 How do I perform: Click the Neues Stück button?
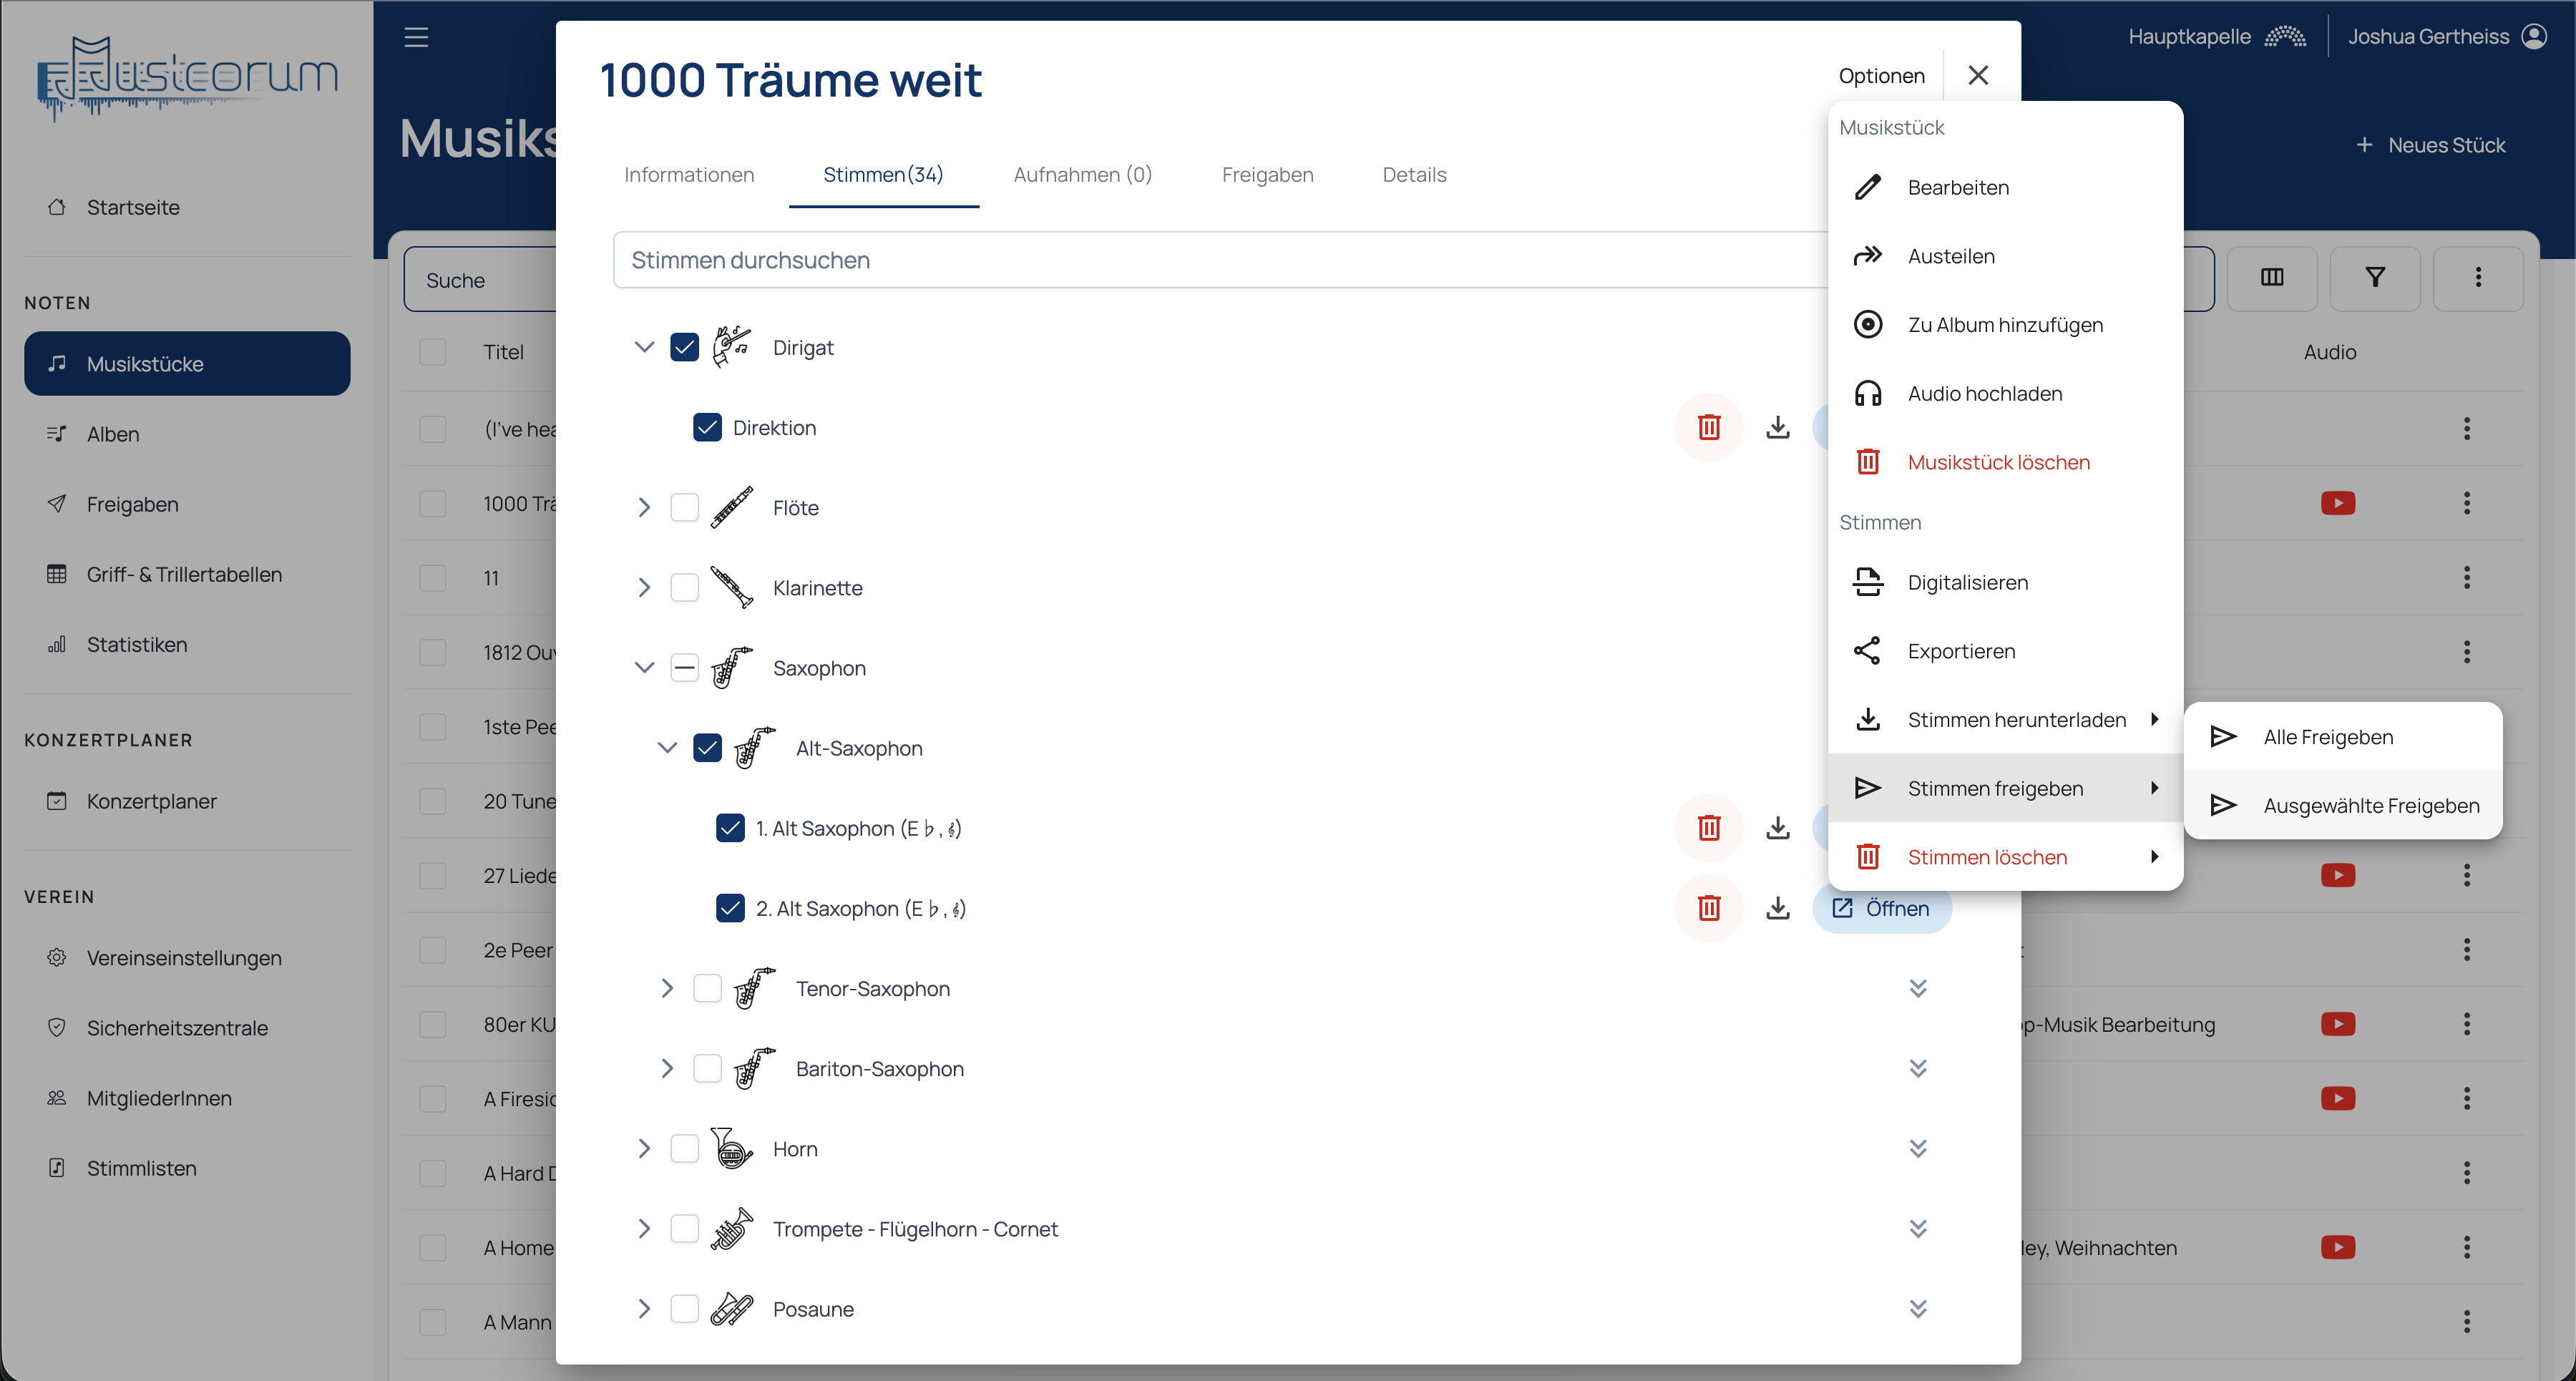coord(2430,145)
